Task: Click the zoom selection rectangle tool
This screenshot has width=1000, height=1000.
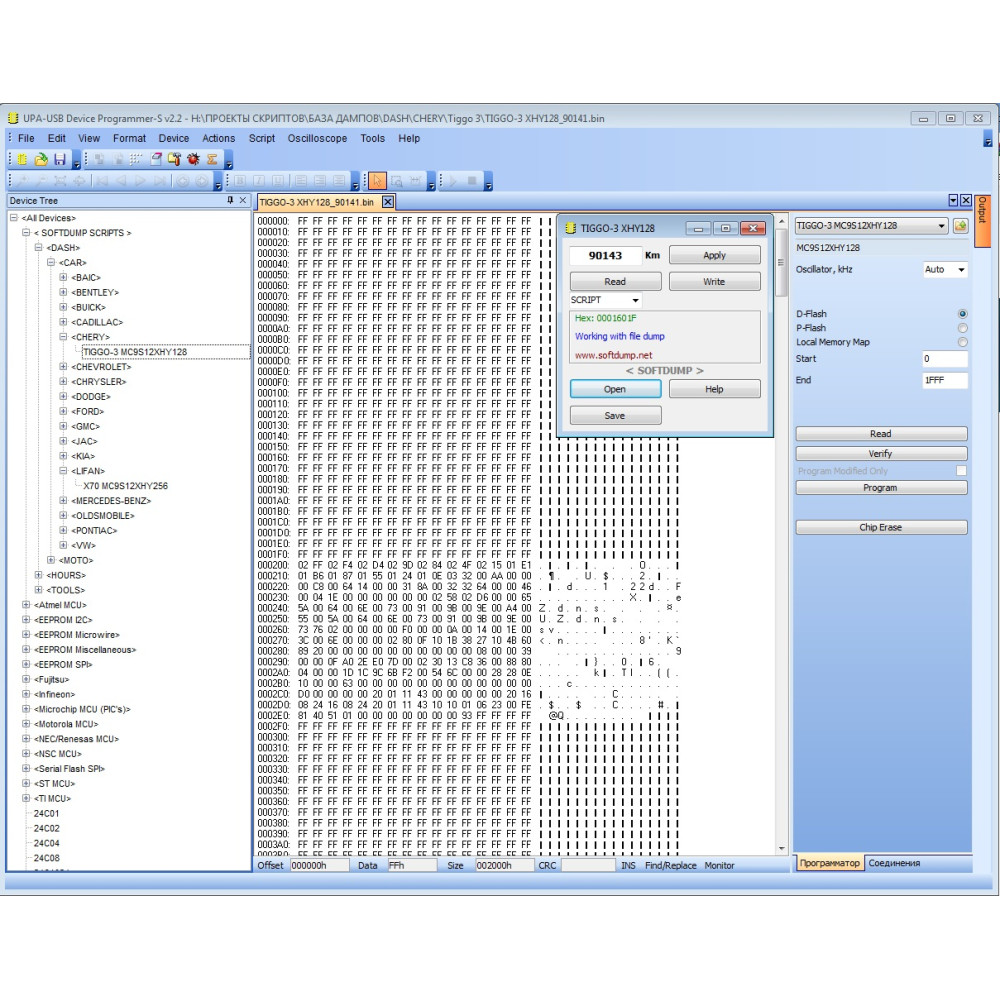Action: (396, 181)
